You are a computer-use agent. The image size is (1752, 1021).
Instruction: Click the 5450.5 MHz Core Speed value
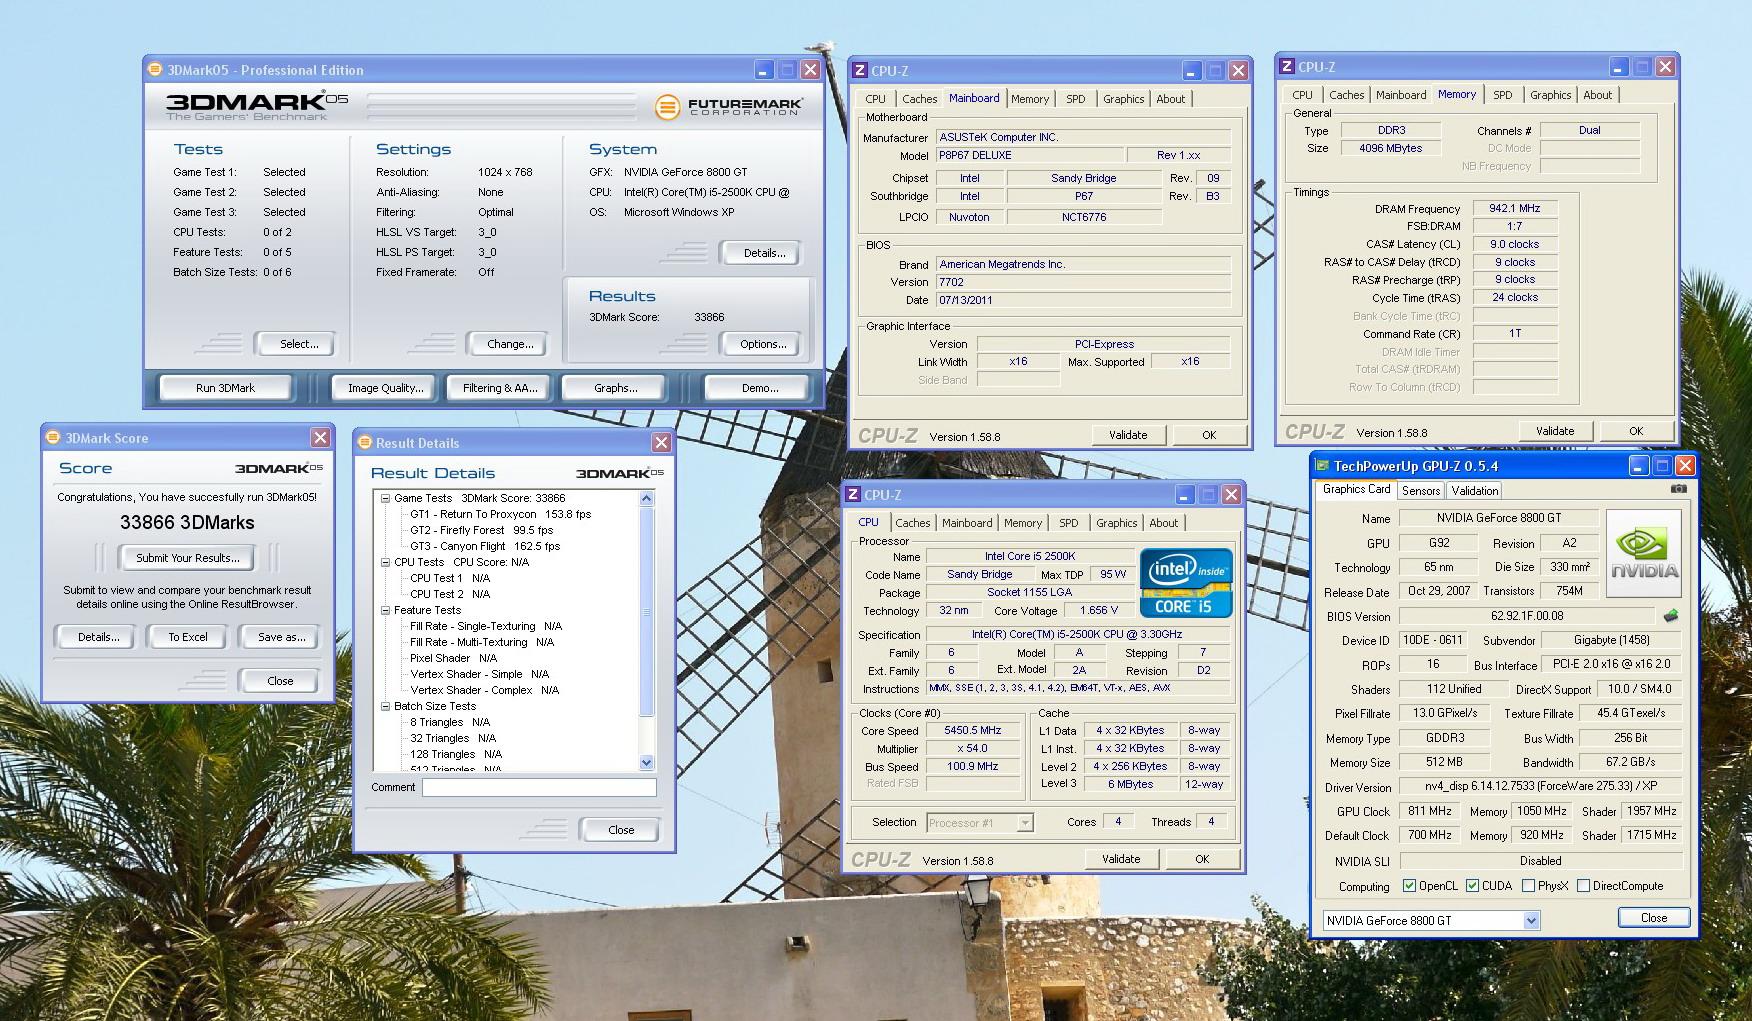pos(973,731)
